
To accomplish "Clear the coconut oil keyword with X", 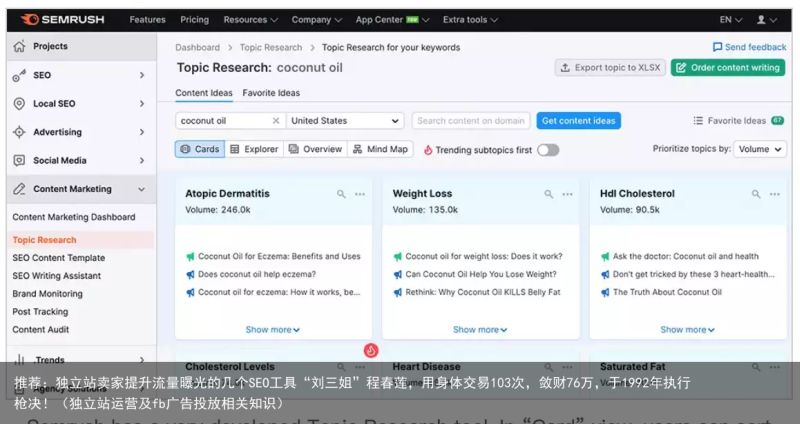I will (276, 121).
